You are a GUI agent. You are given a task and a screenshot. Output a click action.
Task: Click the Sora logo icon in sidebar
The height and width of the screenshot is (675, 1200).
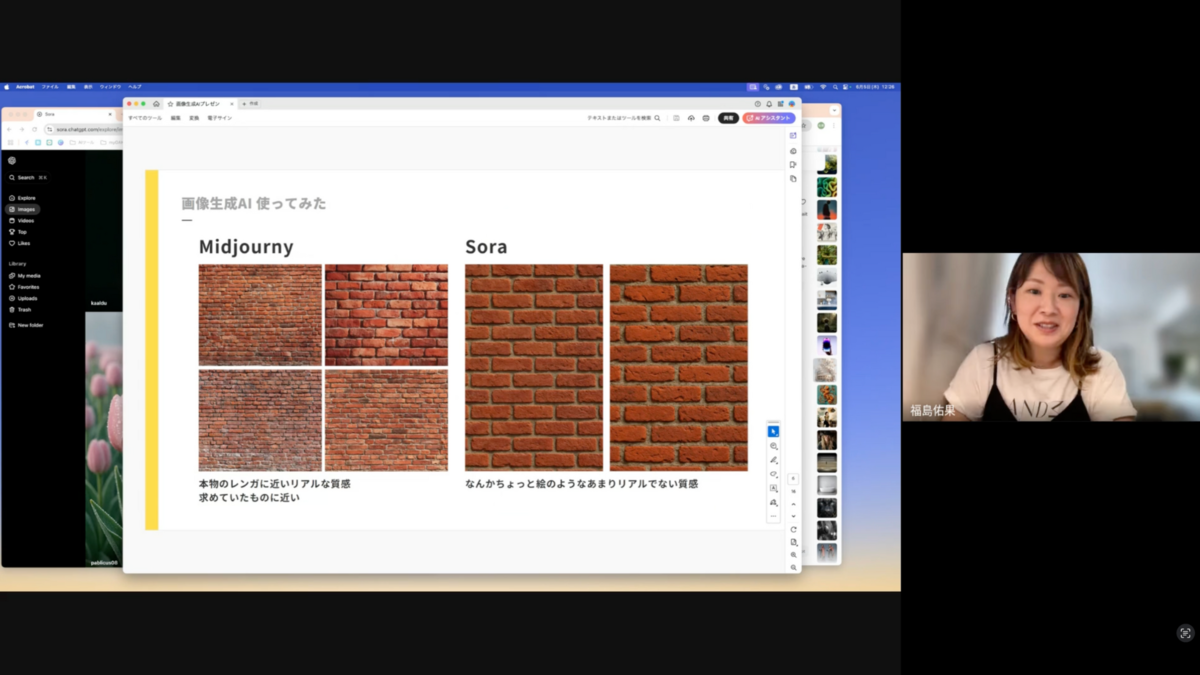point(12,160)
